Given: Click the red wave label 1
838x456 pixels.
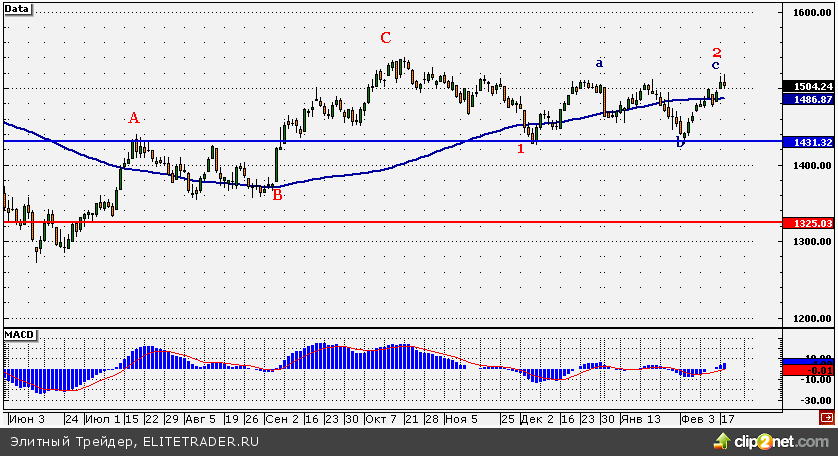Looking at the screenshot, I should (520, 149).
